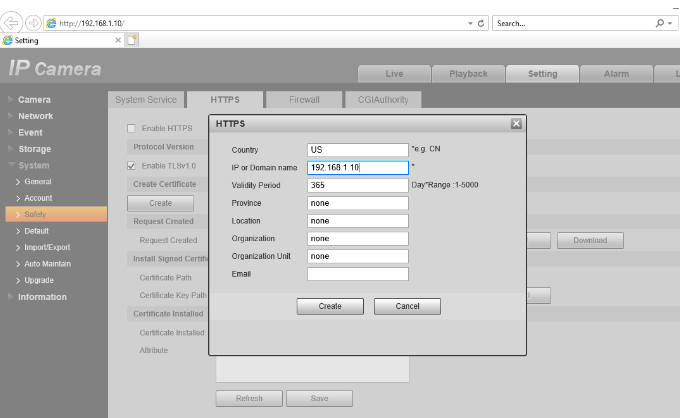
Task: Switch to the Playback tab
Action: pos(468,74)
